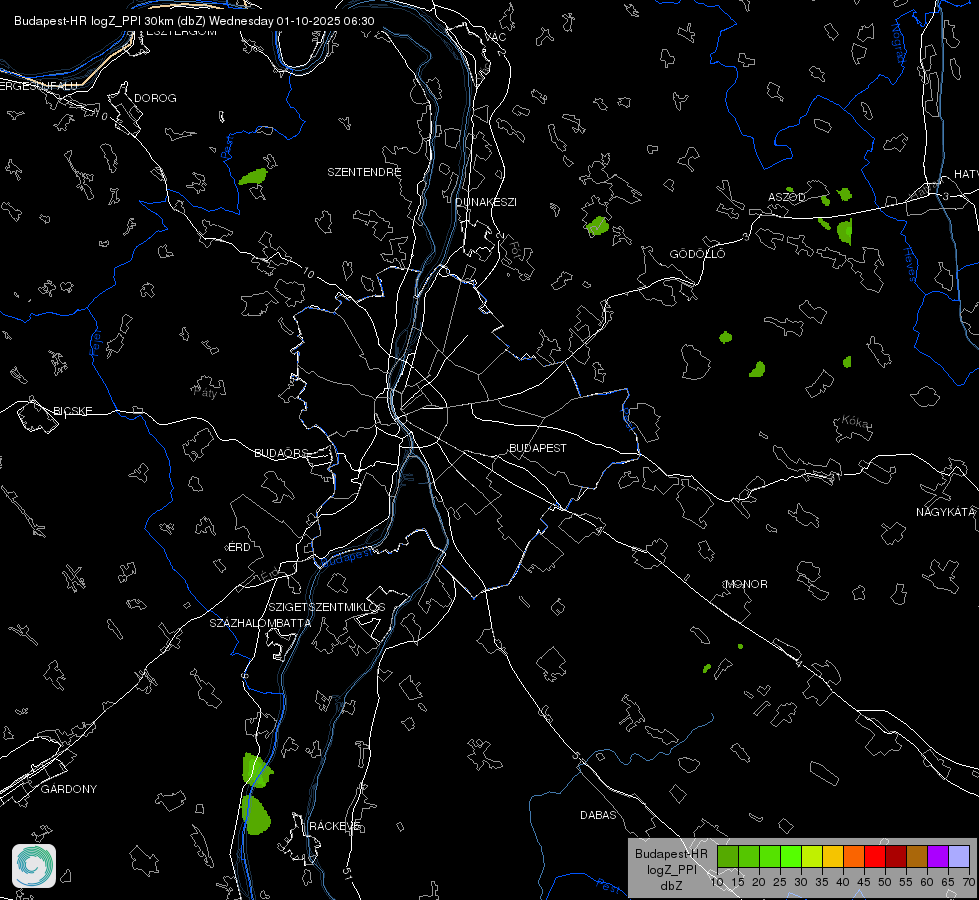The image size is (979, 900).
Task: Click the NAGYKÁTA town label
Action: [945, 512]
